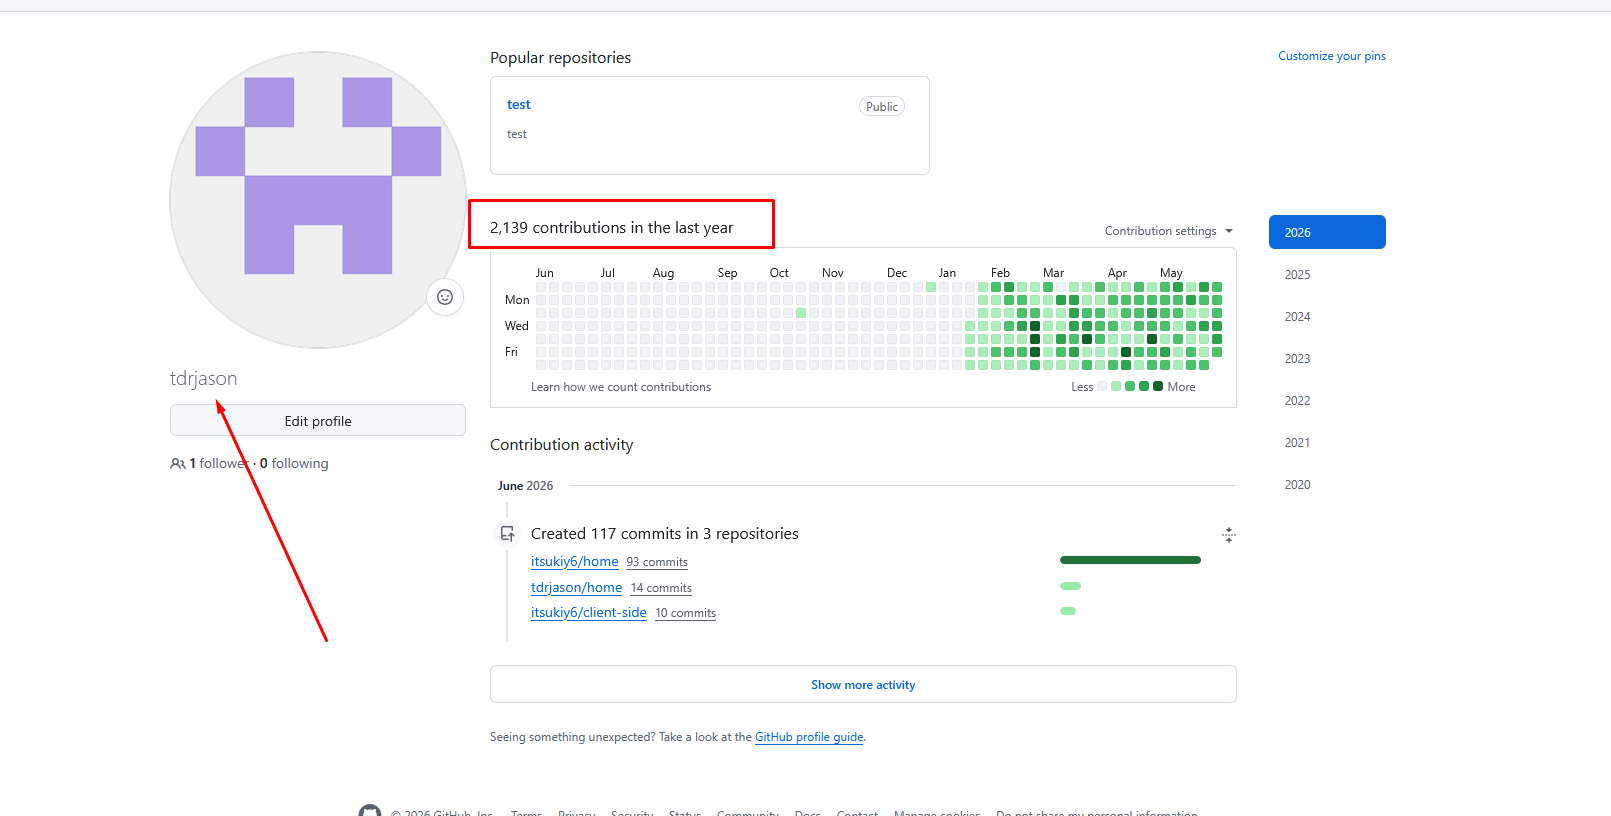Click the Edit profile button
The height and width of the screenshot is (816, 1611).
tap(318, 420)
